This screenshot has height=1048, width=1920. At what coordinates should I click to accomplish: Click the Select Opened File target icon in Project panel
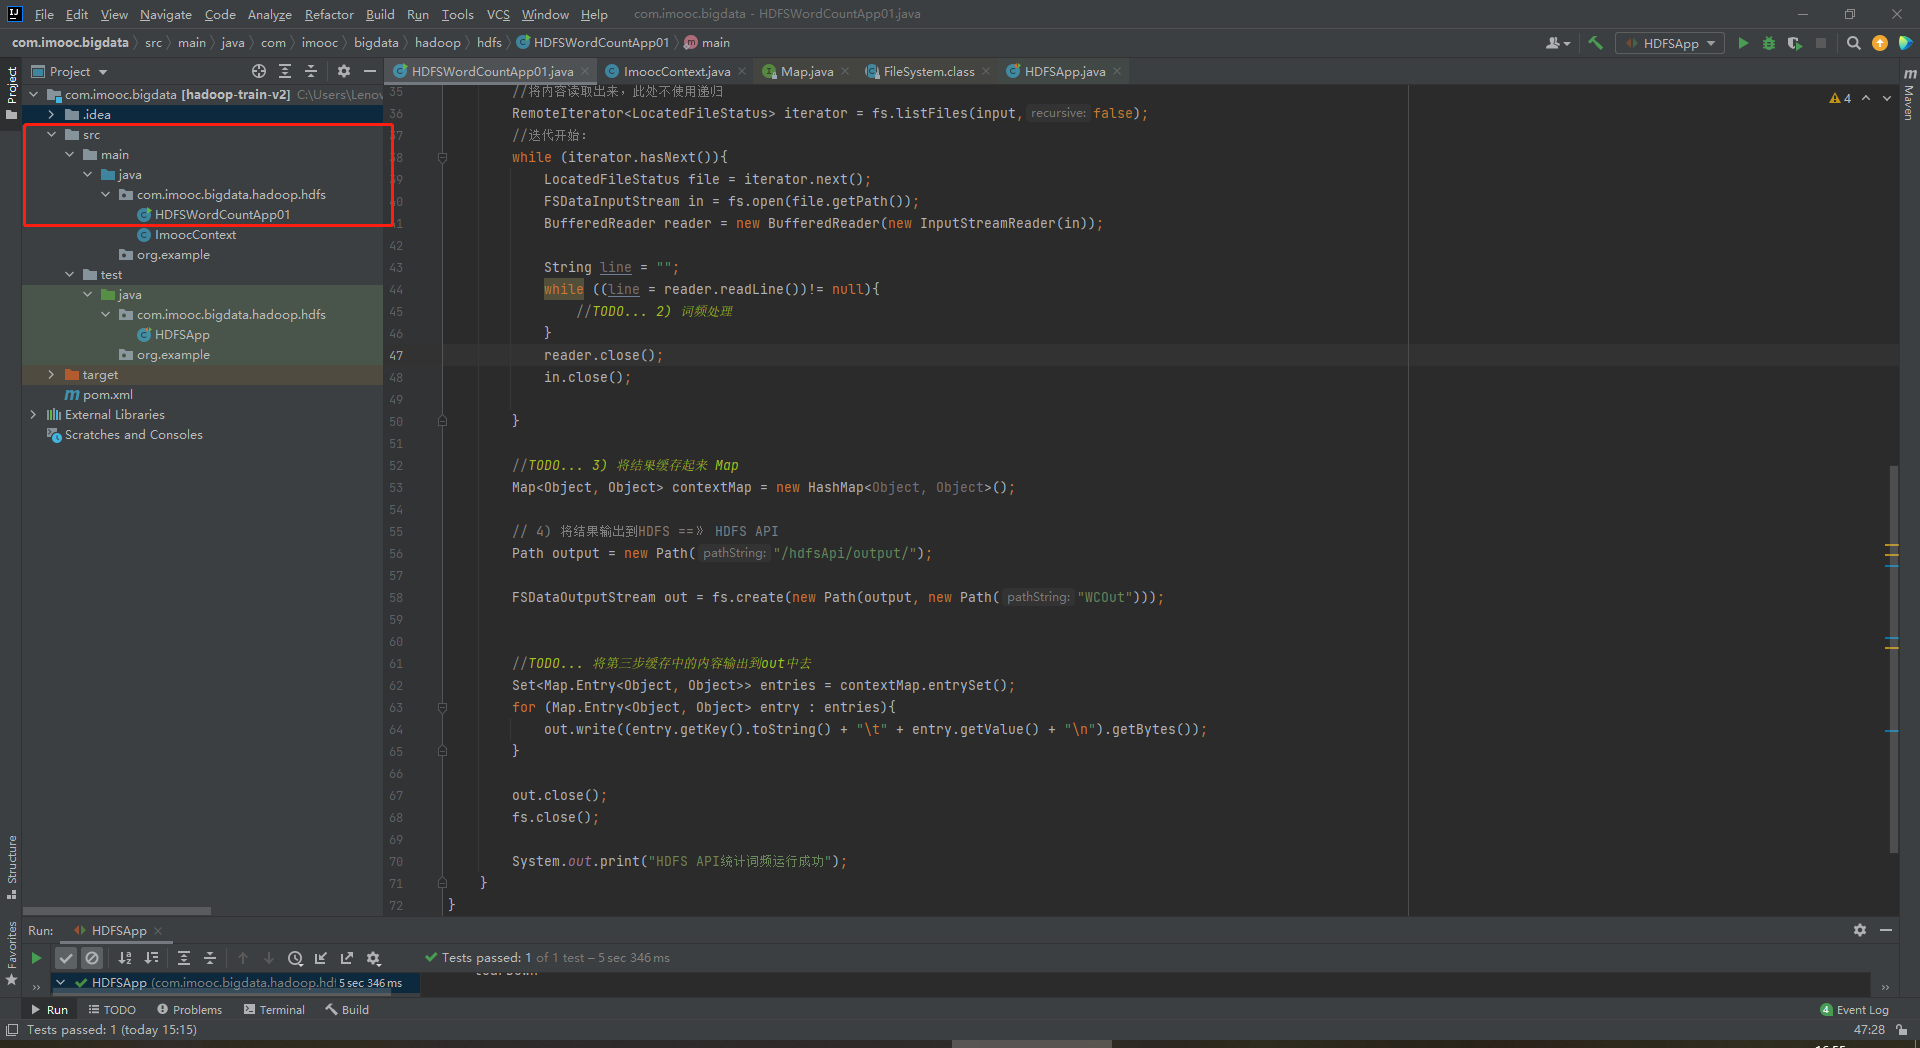point(259,71)
